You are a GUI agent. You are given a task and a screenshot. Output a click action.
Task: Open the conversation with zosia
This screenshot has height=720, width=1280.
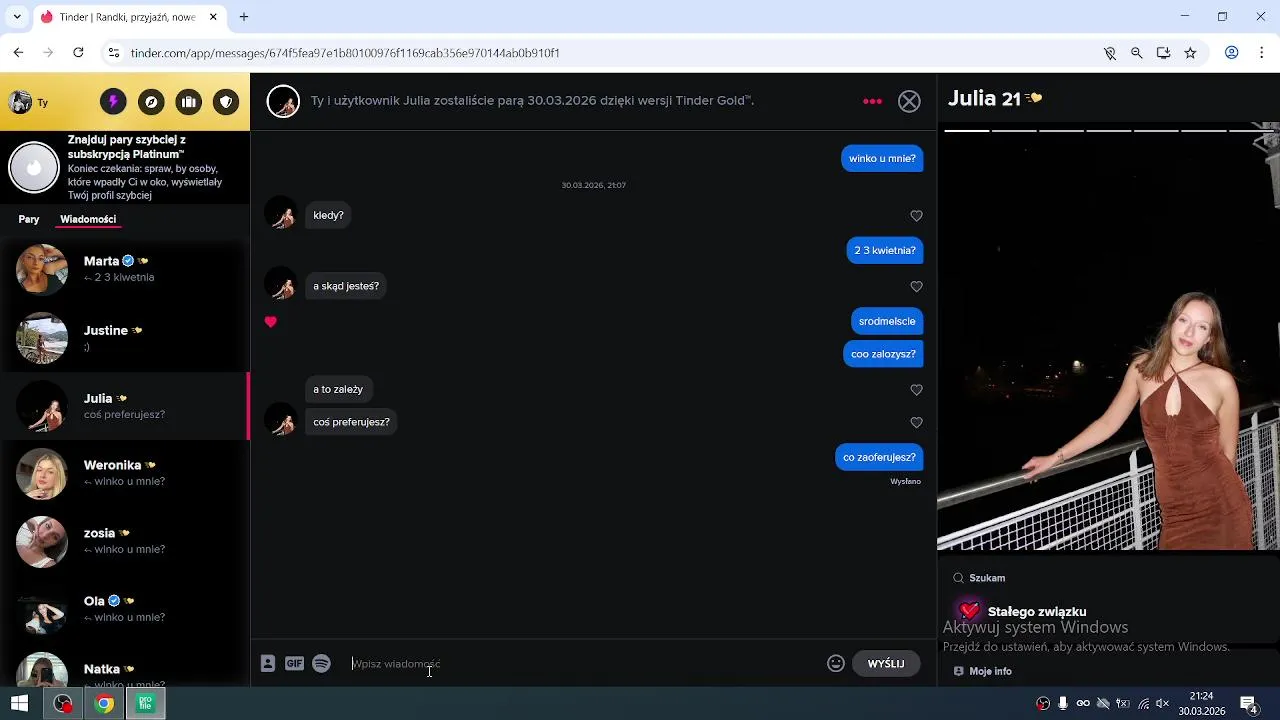[124, 541]
